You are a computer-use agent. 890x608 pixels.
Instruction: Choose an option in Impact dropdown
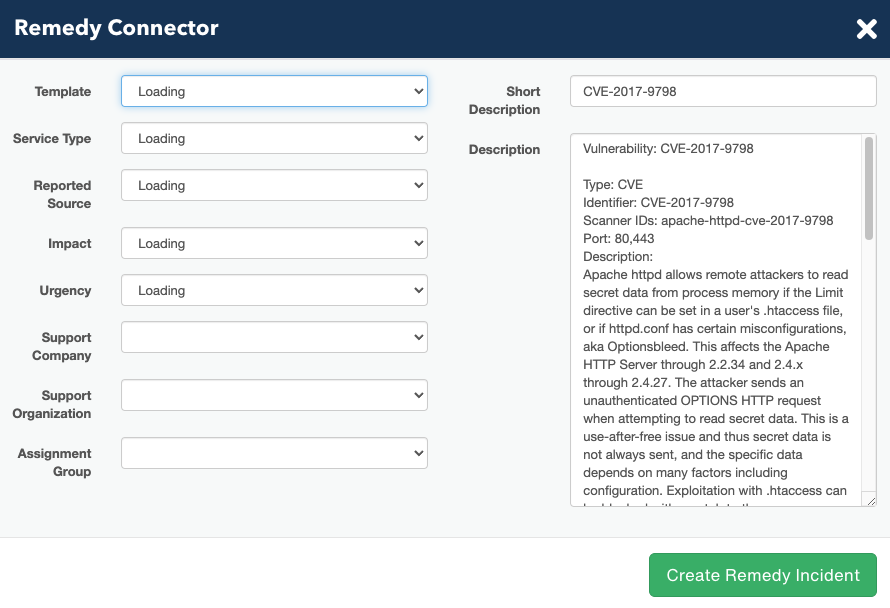click(x=274, y=244)
